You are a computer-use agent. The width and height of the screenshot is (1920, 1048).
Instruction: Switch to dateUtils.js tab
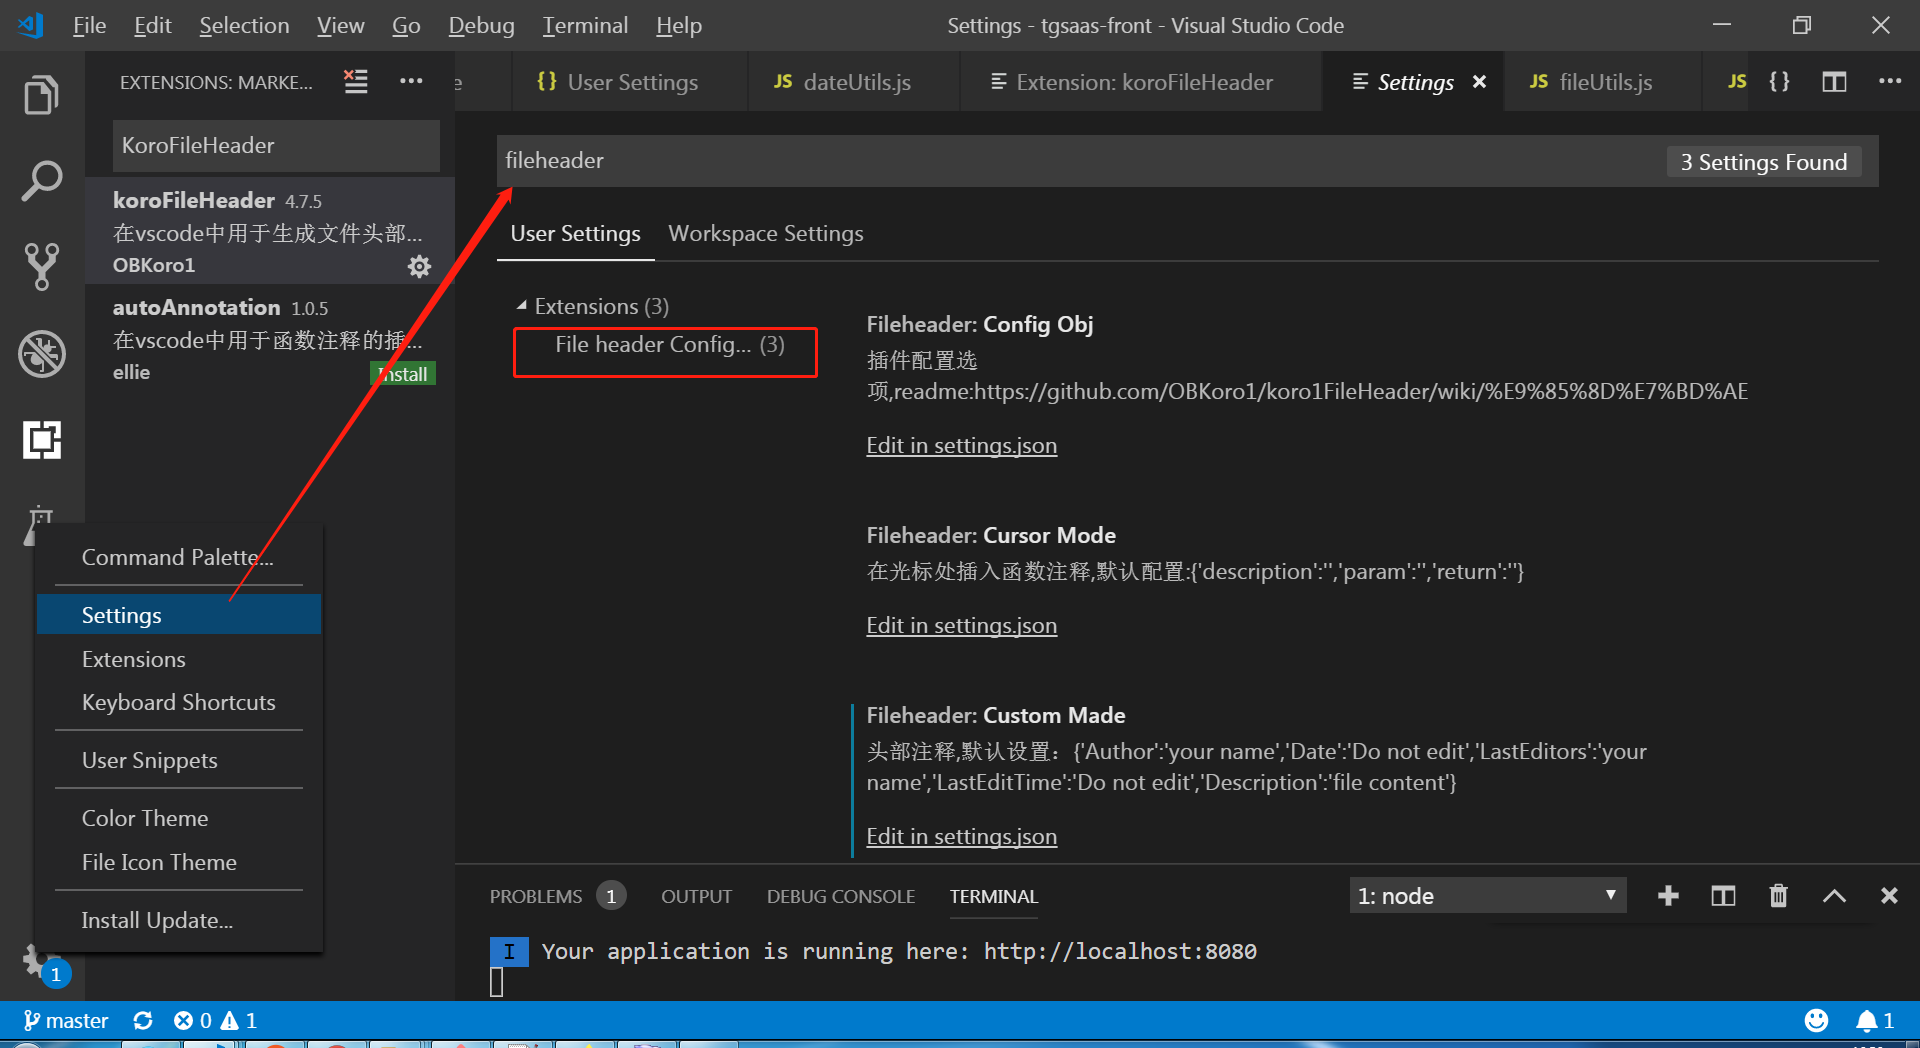tap(854, 82)
